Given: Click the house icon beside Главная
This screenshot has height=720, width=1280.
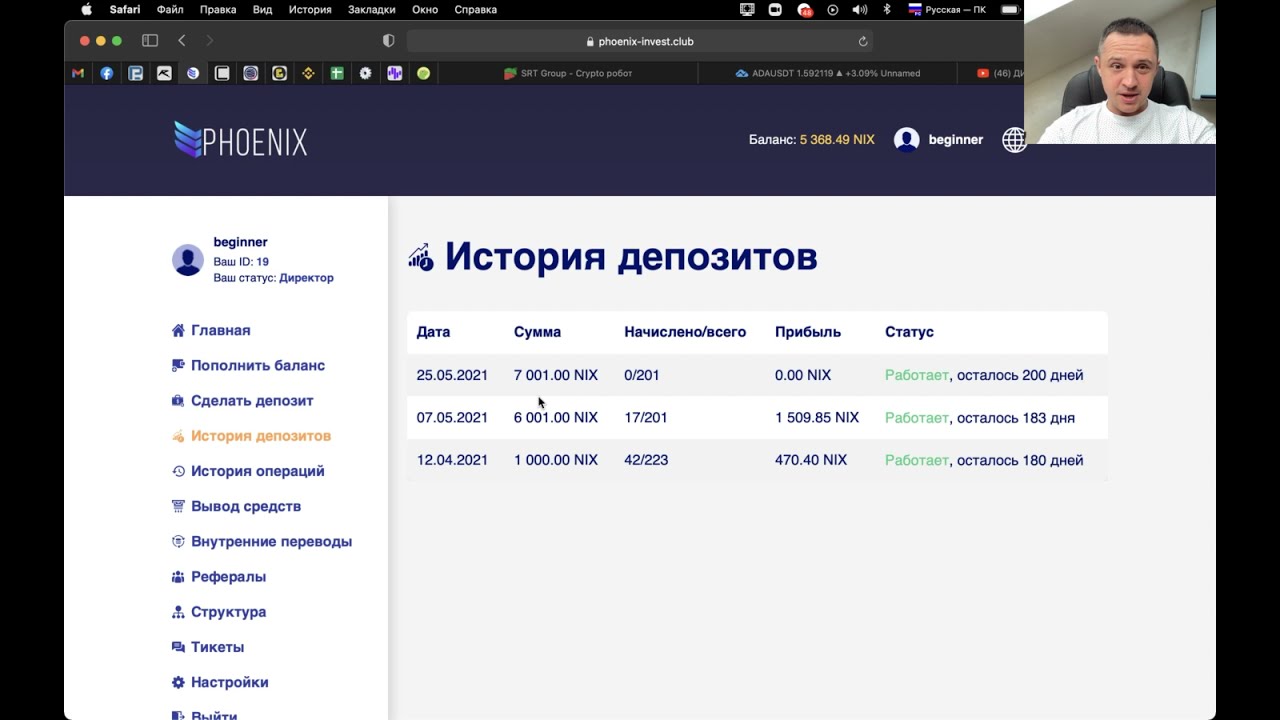Looking at the screenshot, I should 178,331.
